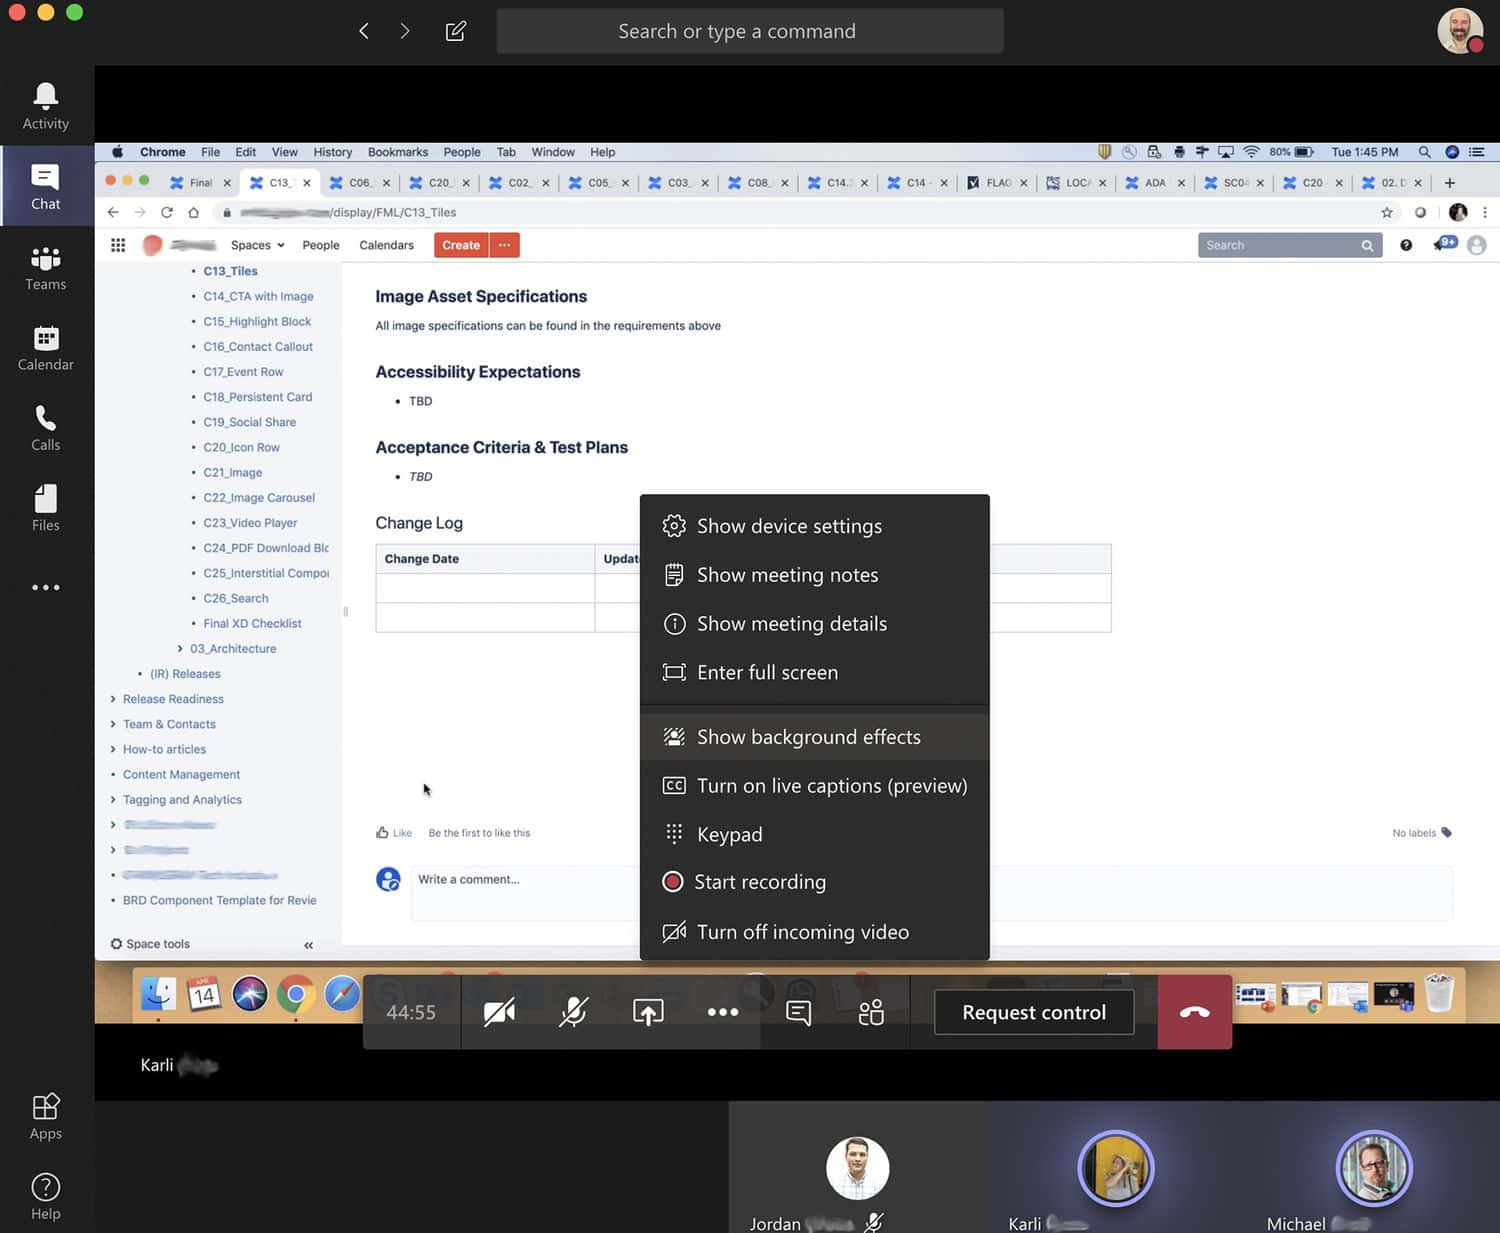The image size is (1500, 1233).
Task: Expand the How-to articles tree item
Action: tap(113, 749)
